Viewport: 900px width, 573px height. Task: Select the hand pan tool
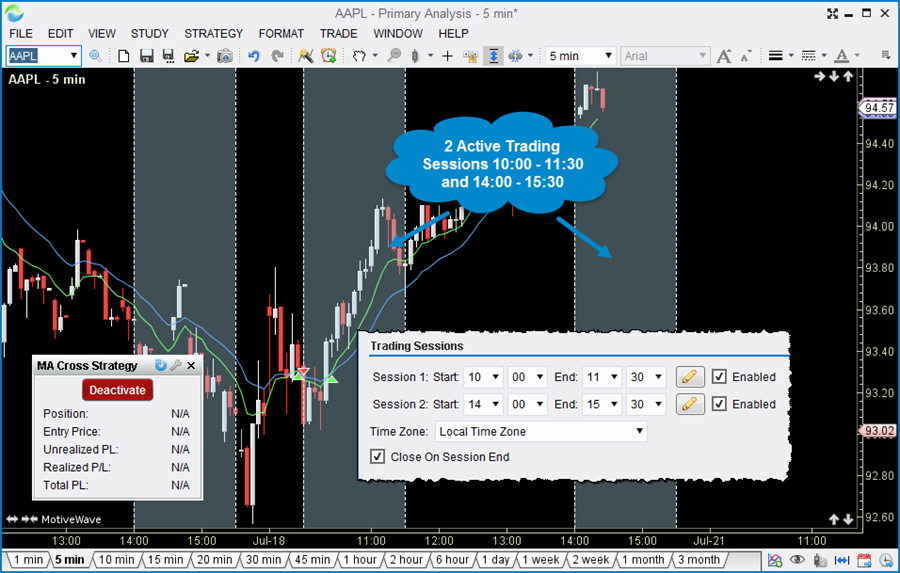(x=359, y=56)
